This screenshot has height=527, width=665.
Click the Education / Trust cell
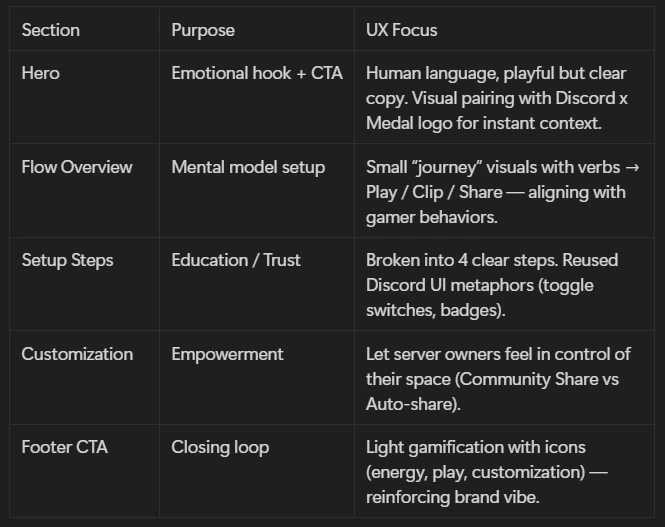click(237, 260)
